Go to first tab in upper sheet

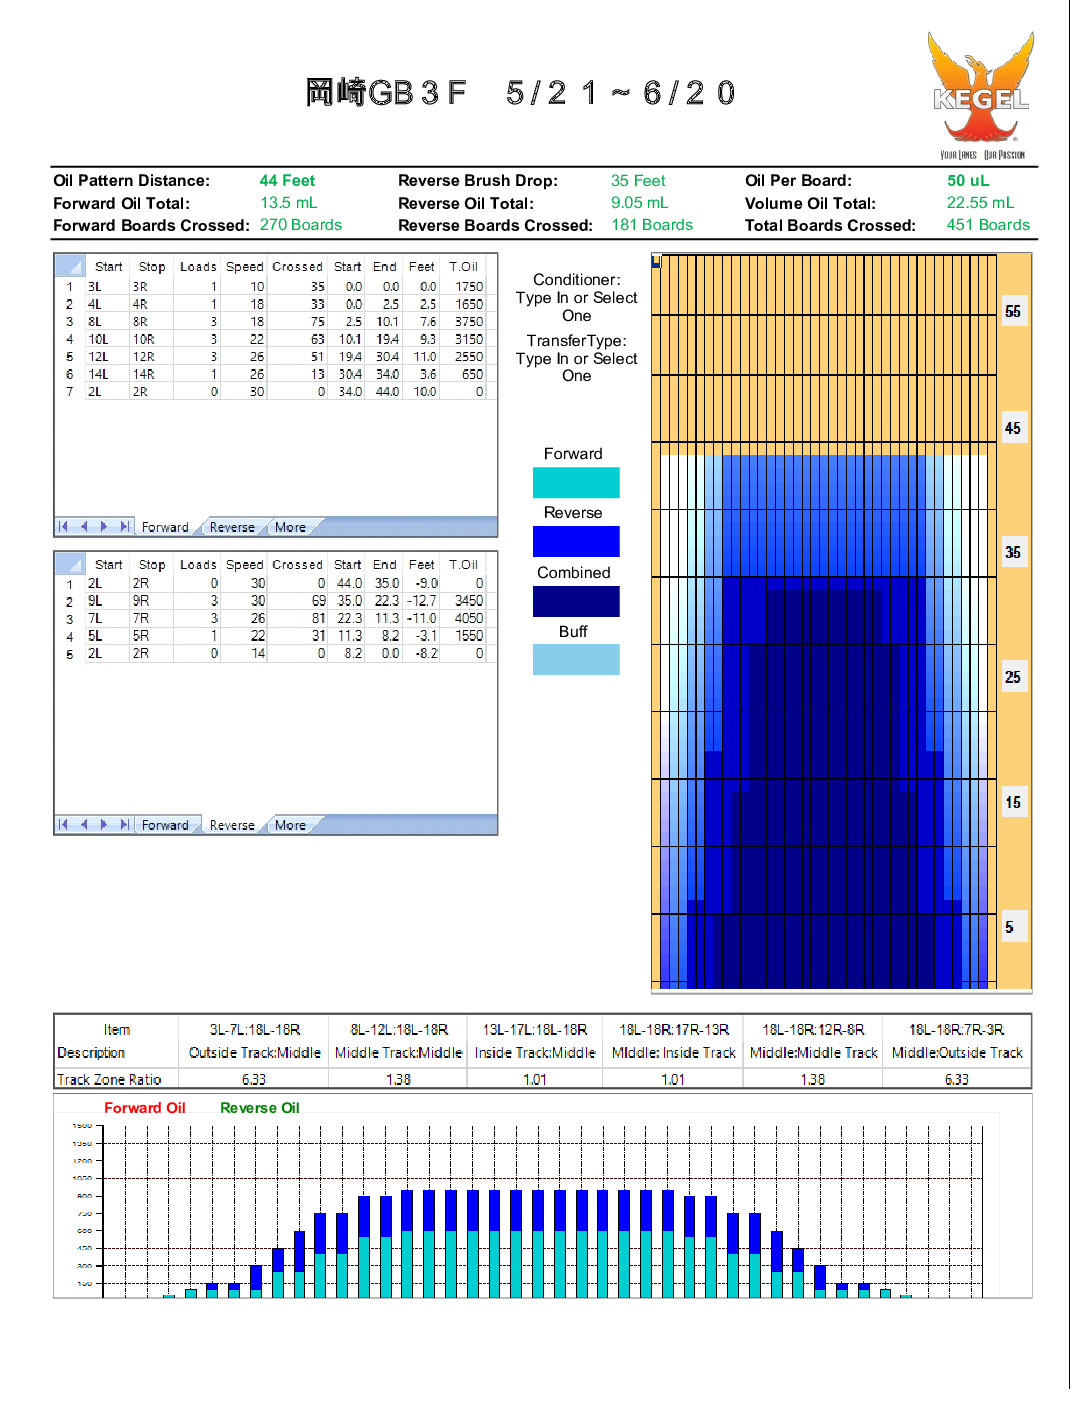click(x=64, y=526)
